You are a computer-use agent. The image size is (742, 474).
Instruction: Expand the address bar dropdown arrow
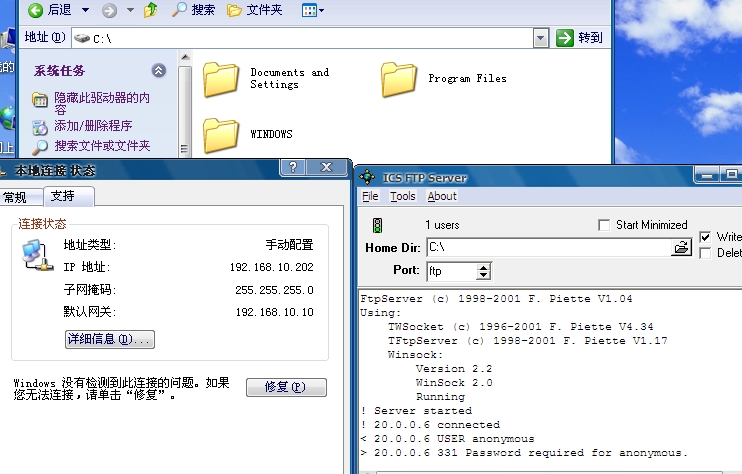coord(540,38)
